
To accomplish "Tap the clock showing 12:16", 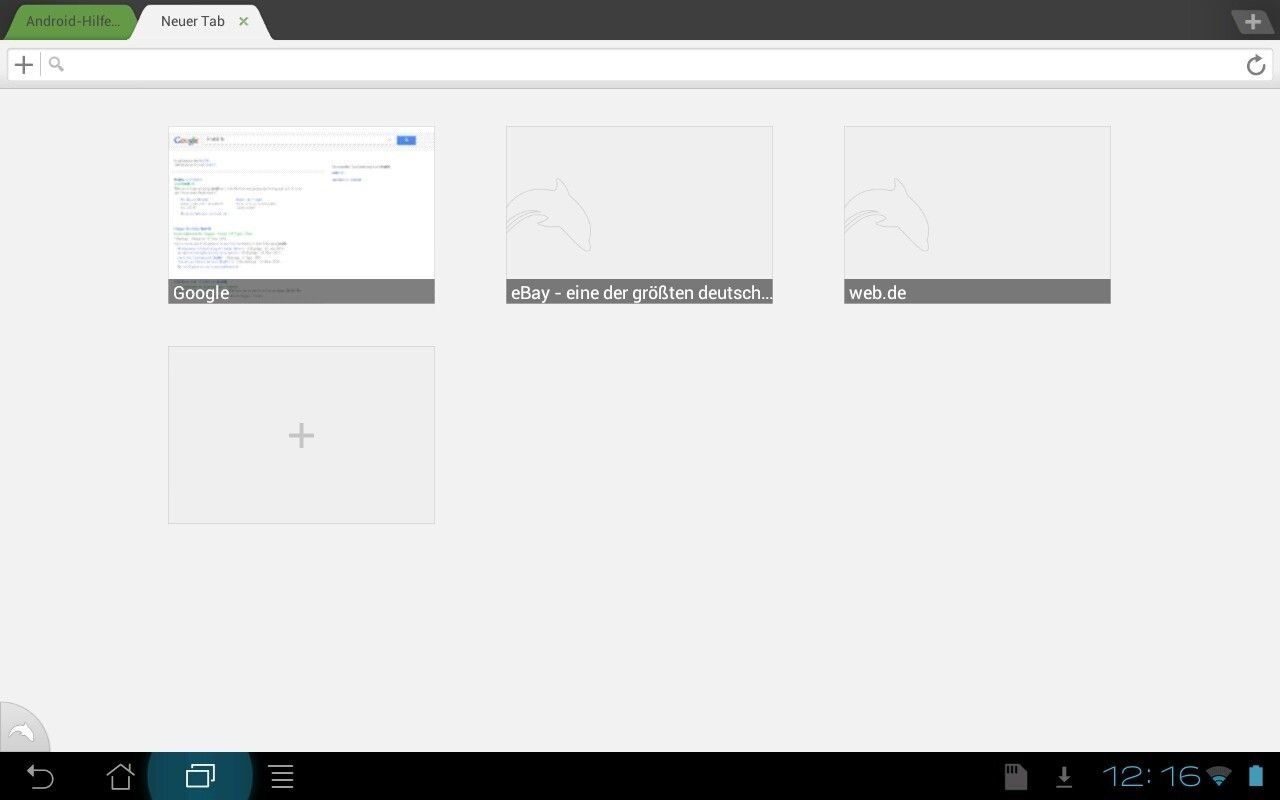I will click(1151, 776).
